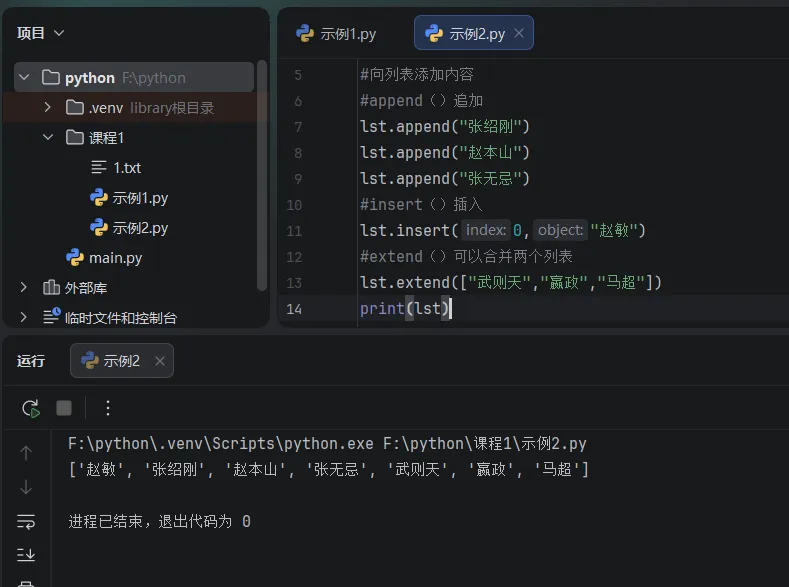789x587 pixels.
Task: Expand 临时文件和控制台 node
Action: coord(23,317)
